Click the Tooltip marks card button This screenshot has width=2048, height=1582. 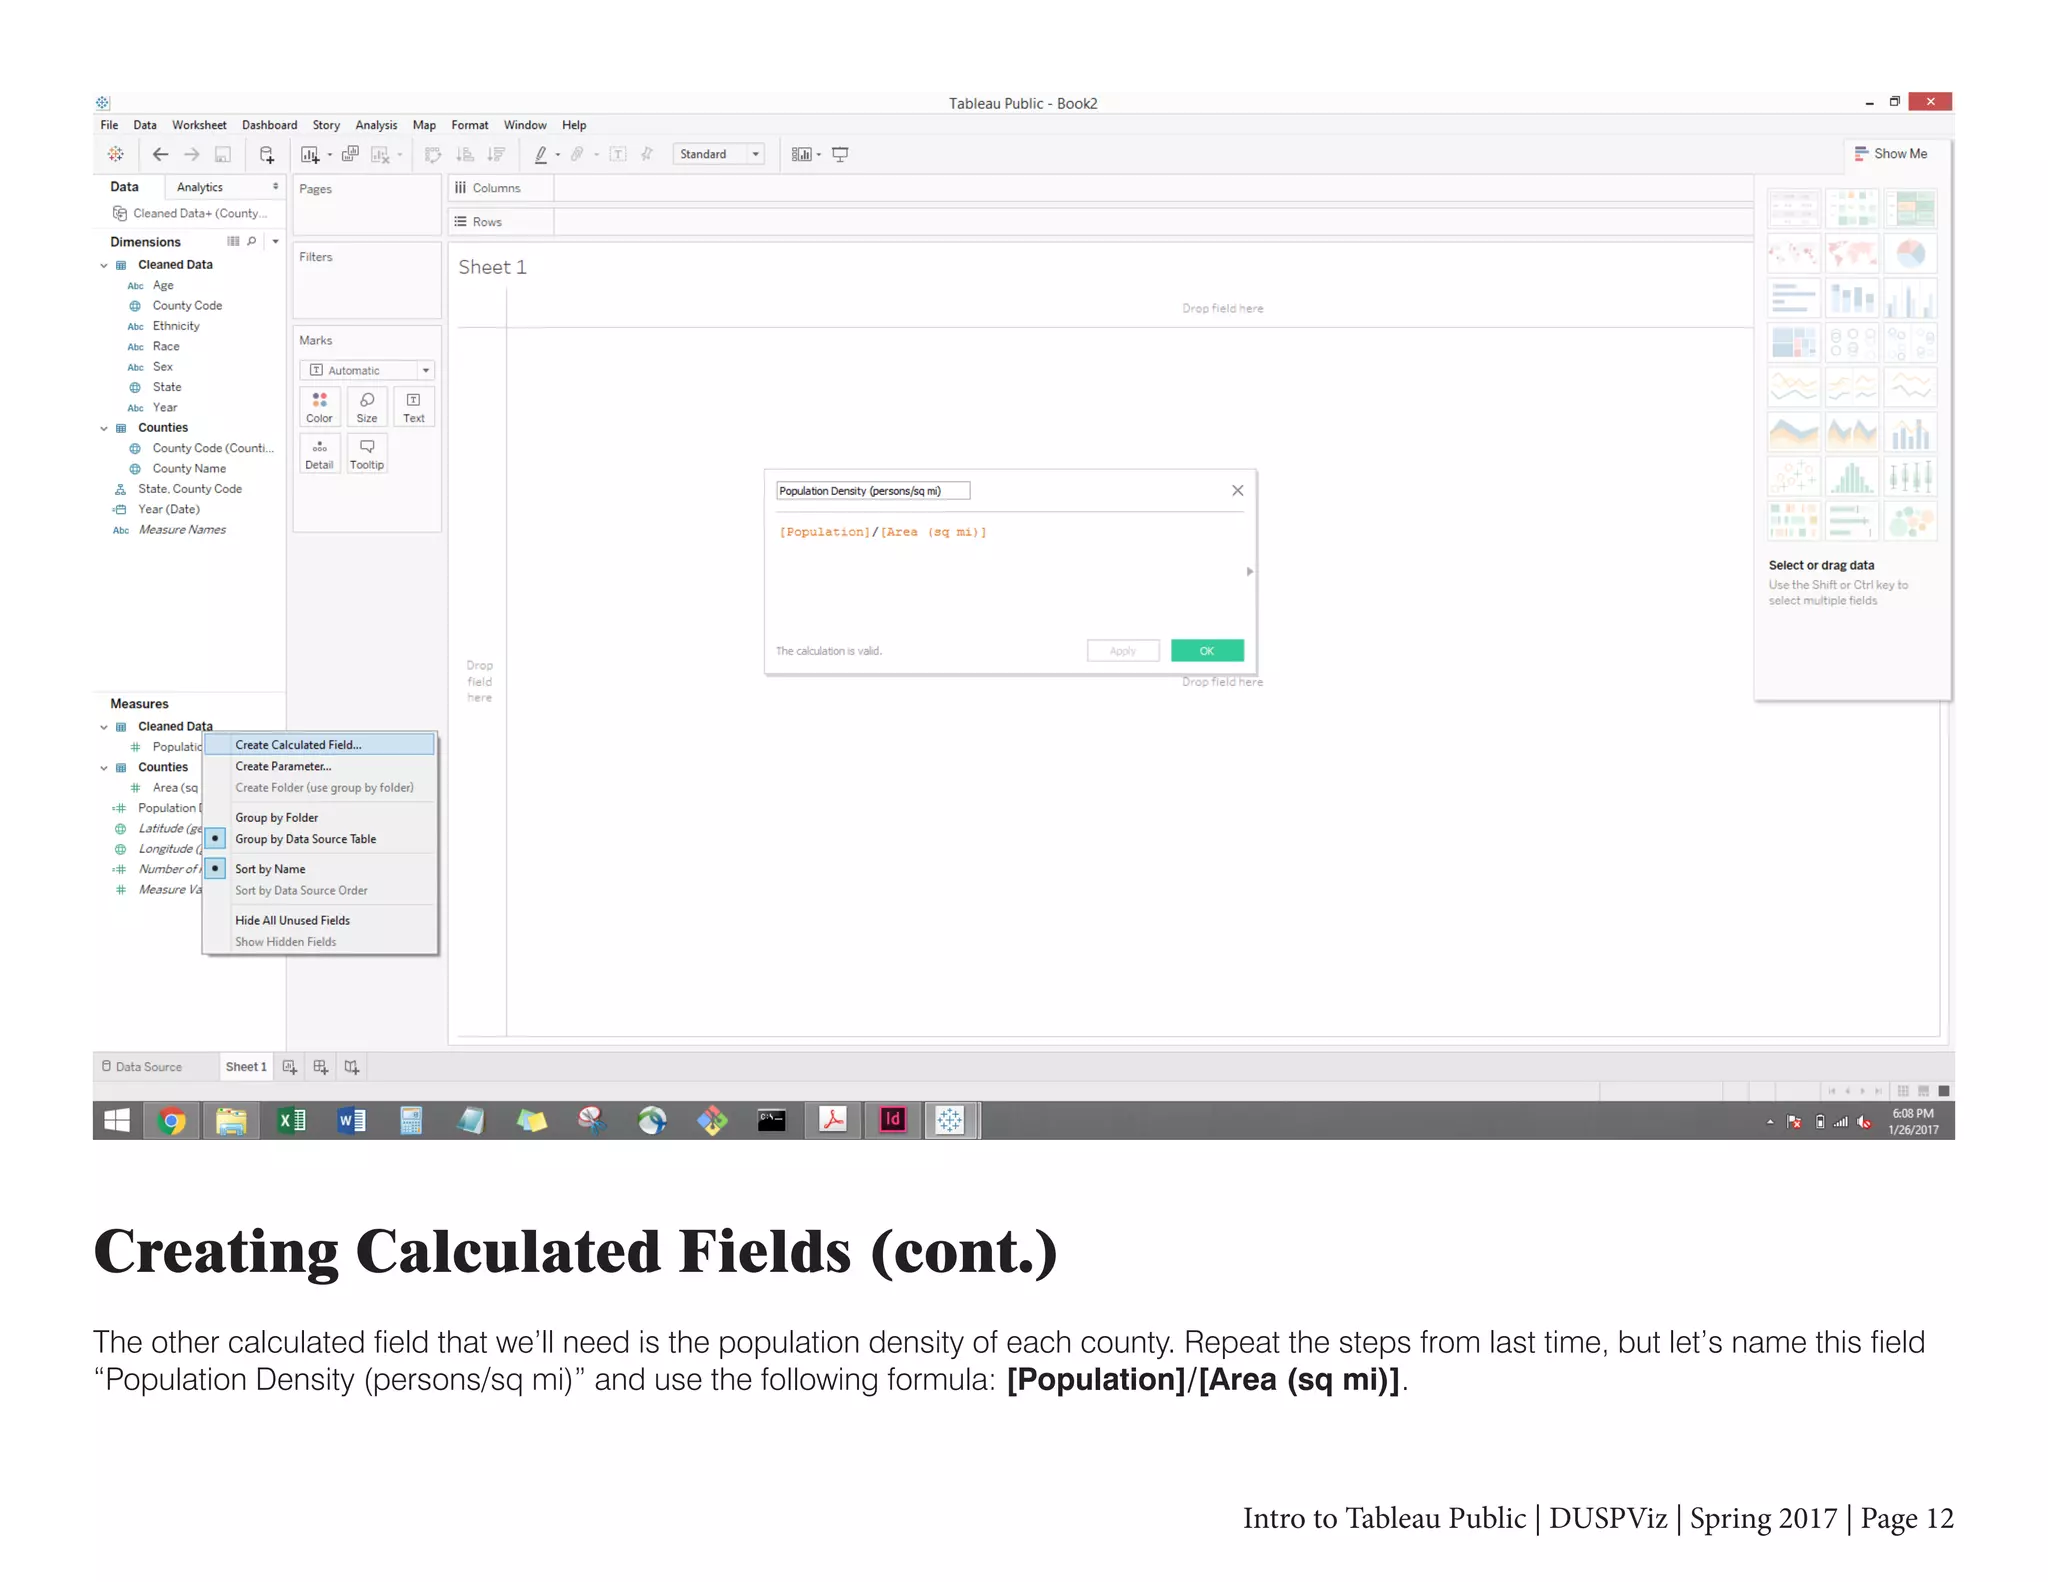367,453
